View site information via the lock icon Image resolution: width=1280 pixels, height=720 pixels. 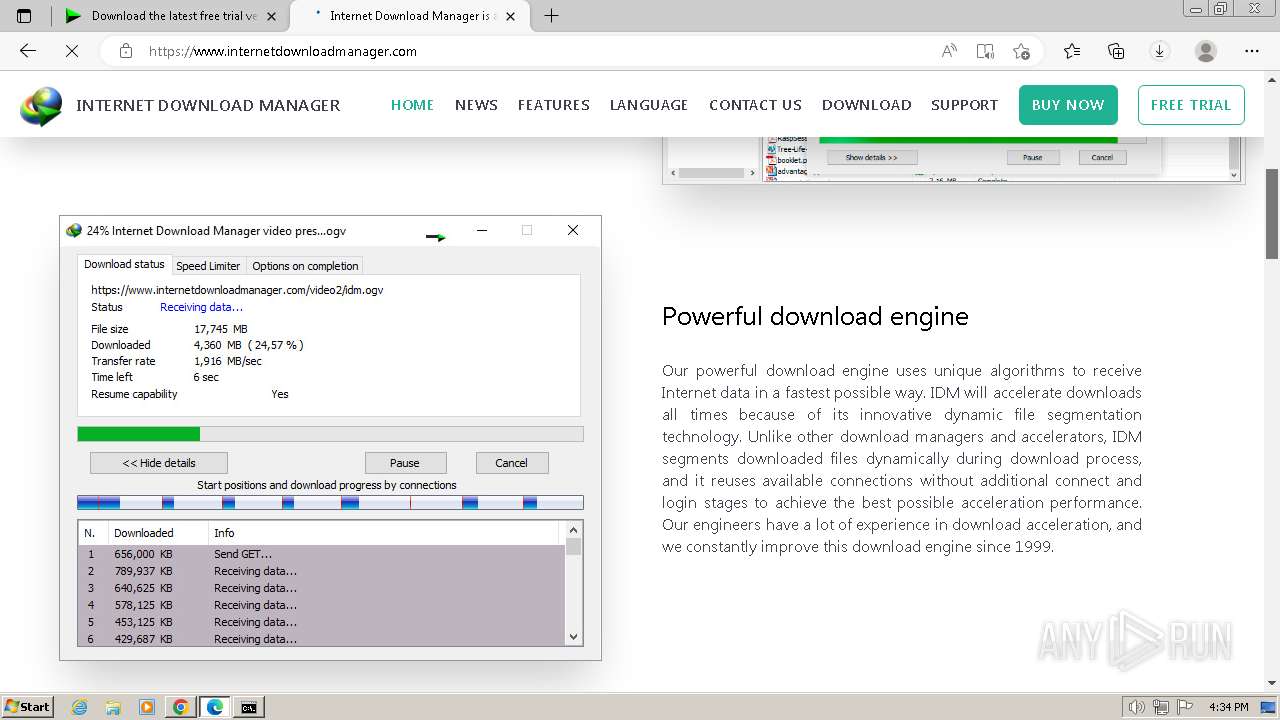point(126,51)
